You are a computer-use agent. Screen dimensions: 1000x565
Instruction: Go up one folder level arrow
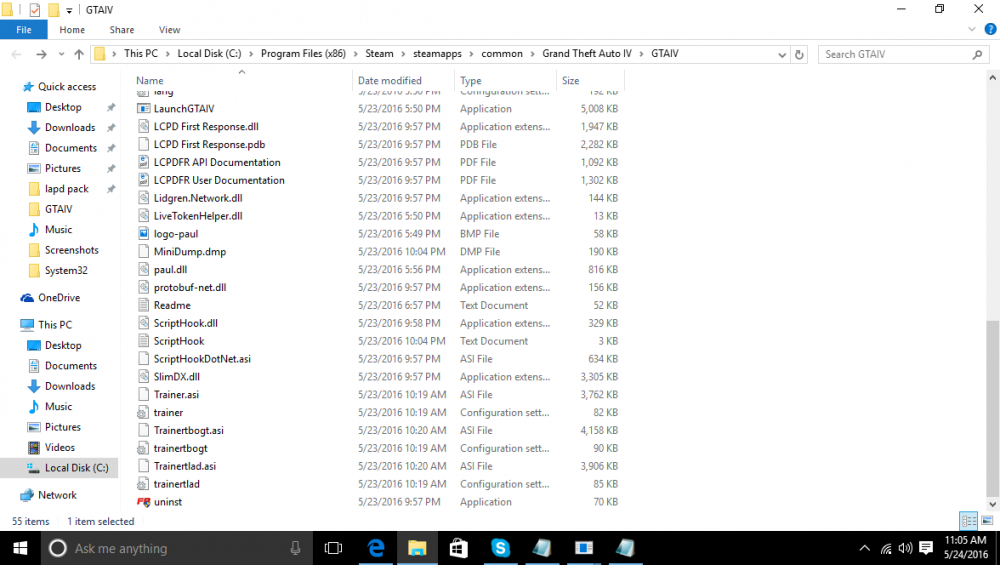coord(79,54)
